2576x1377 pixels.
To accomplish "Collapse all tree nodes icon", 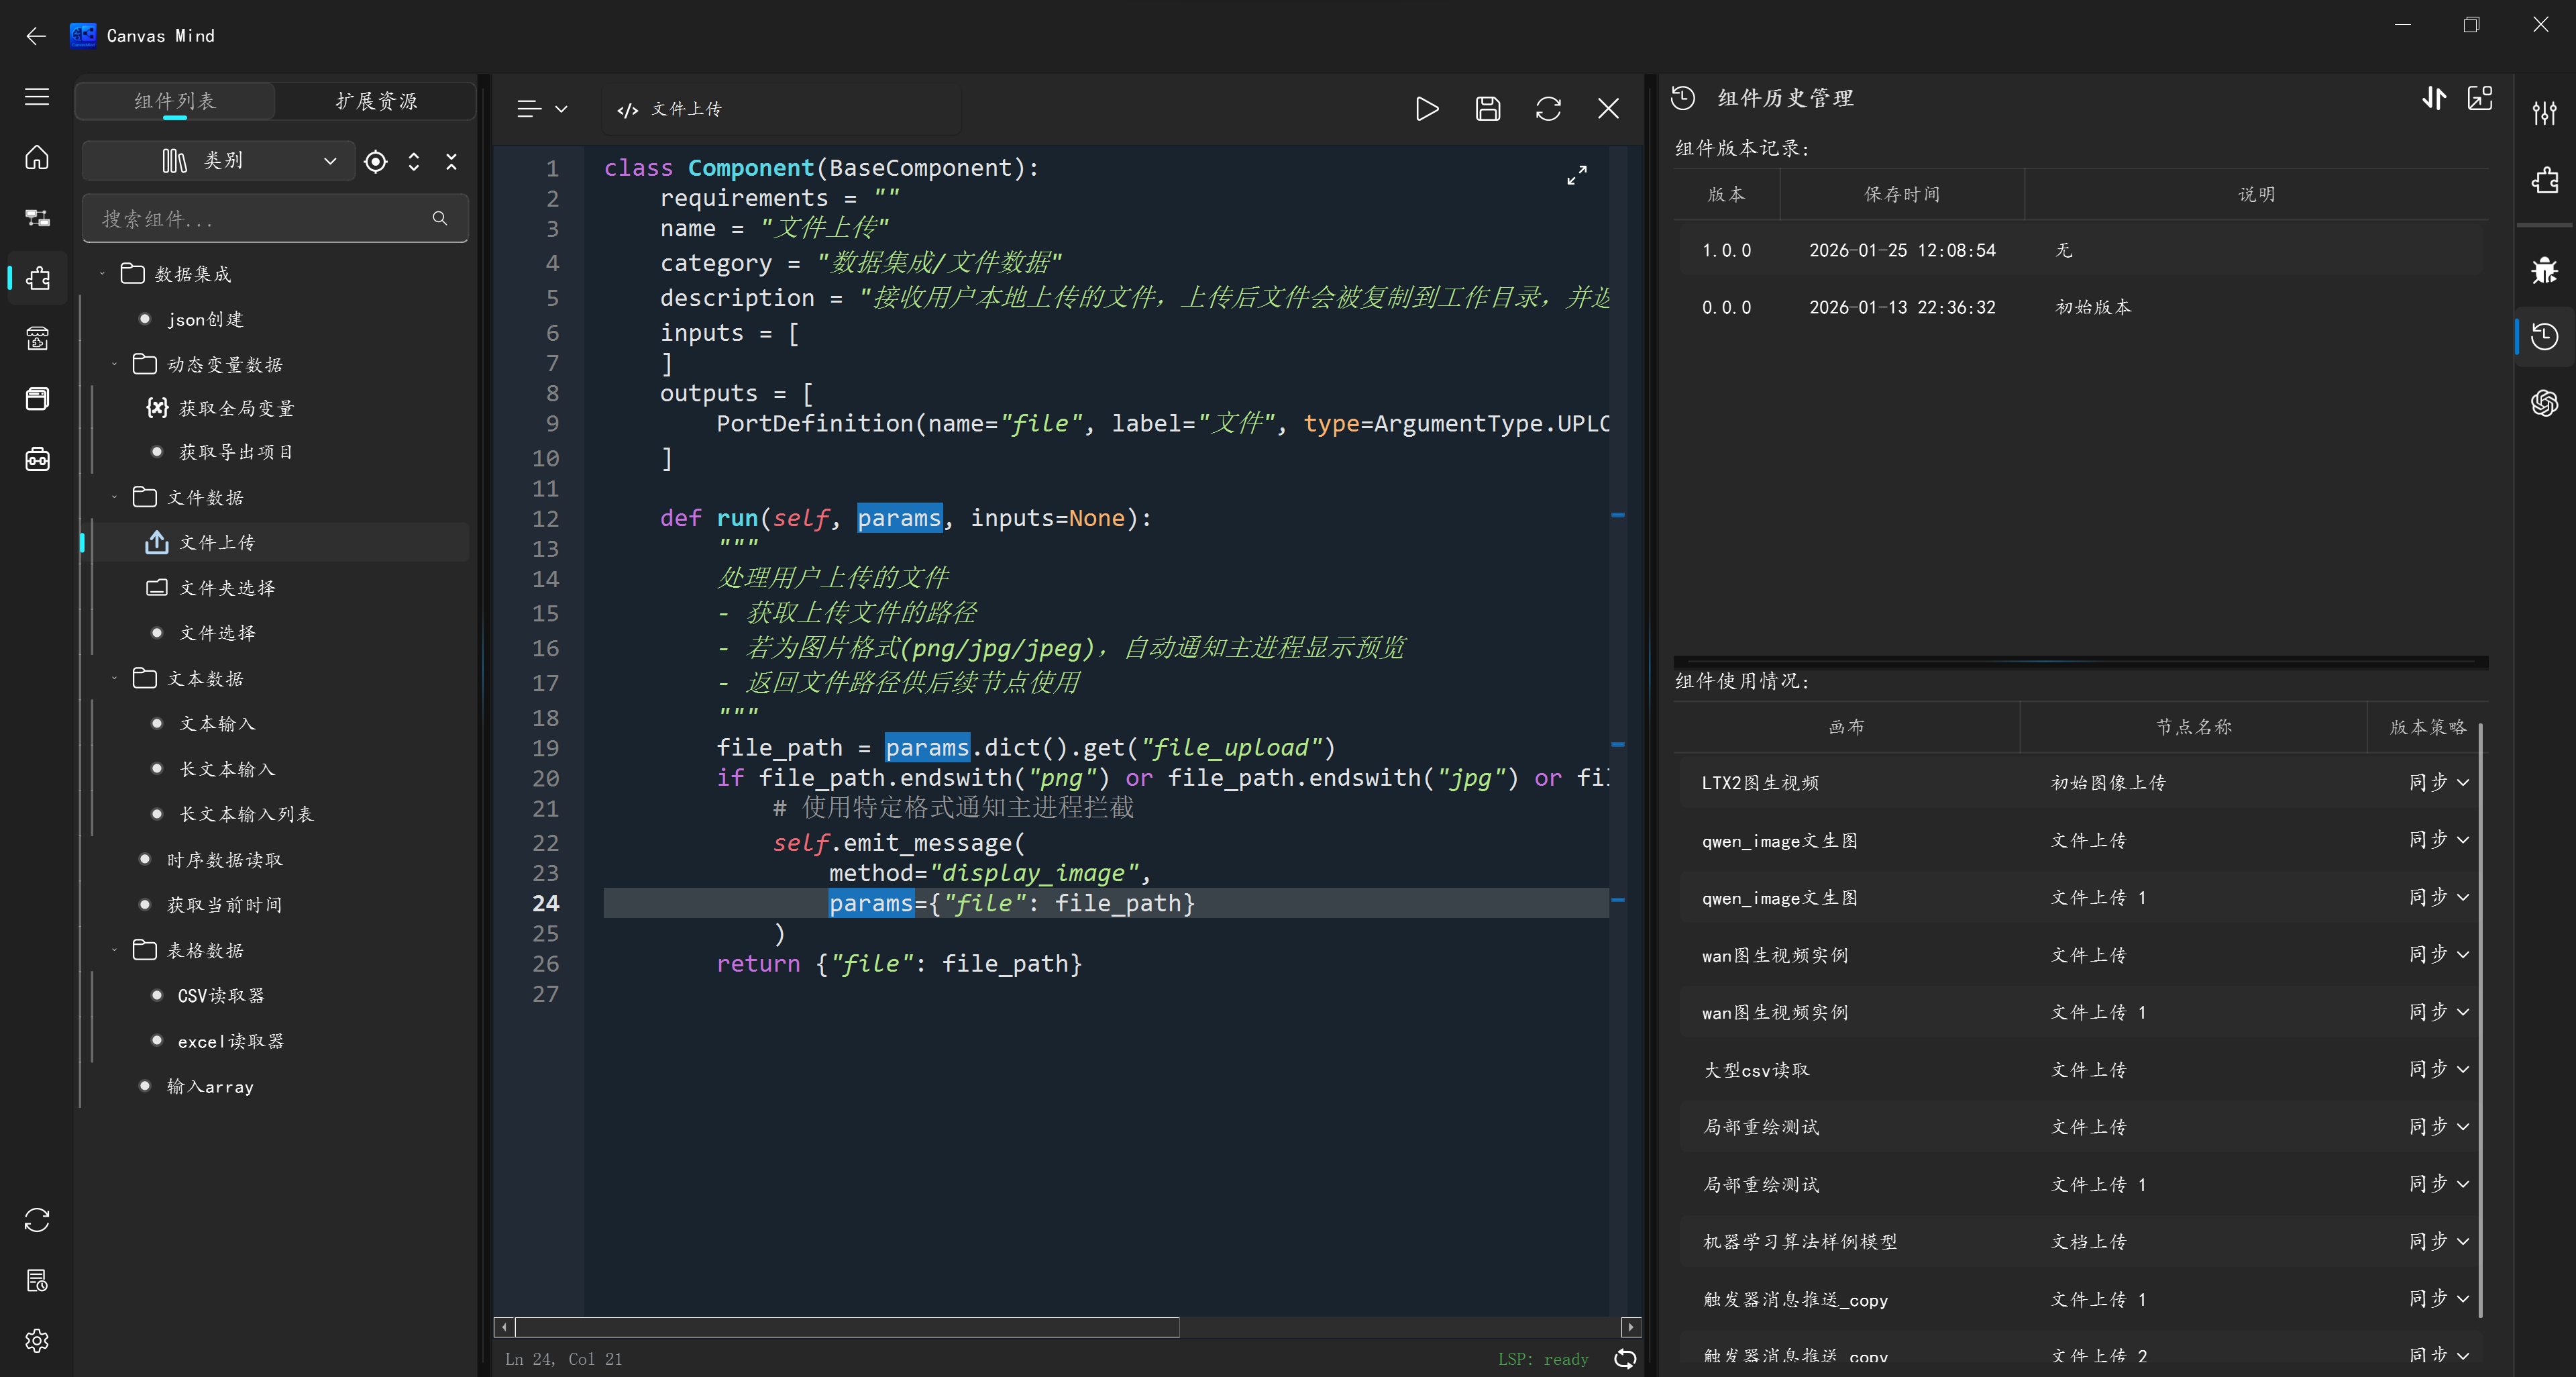I will (451, 162).
